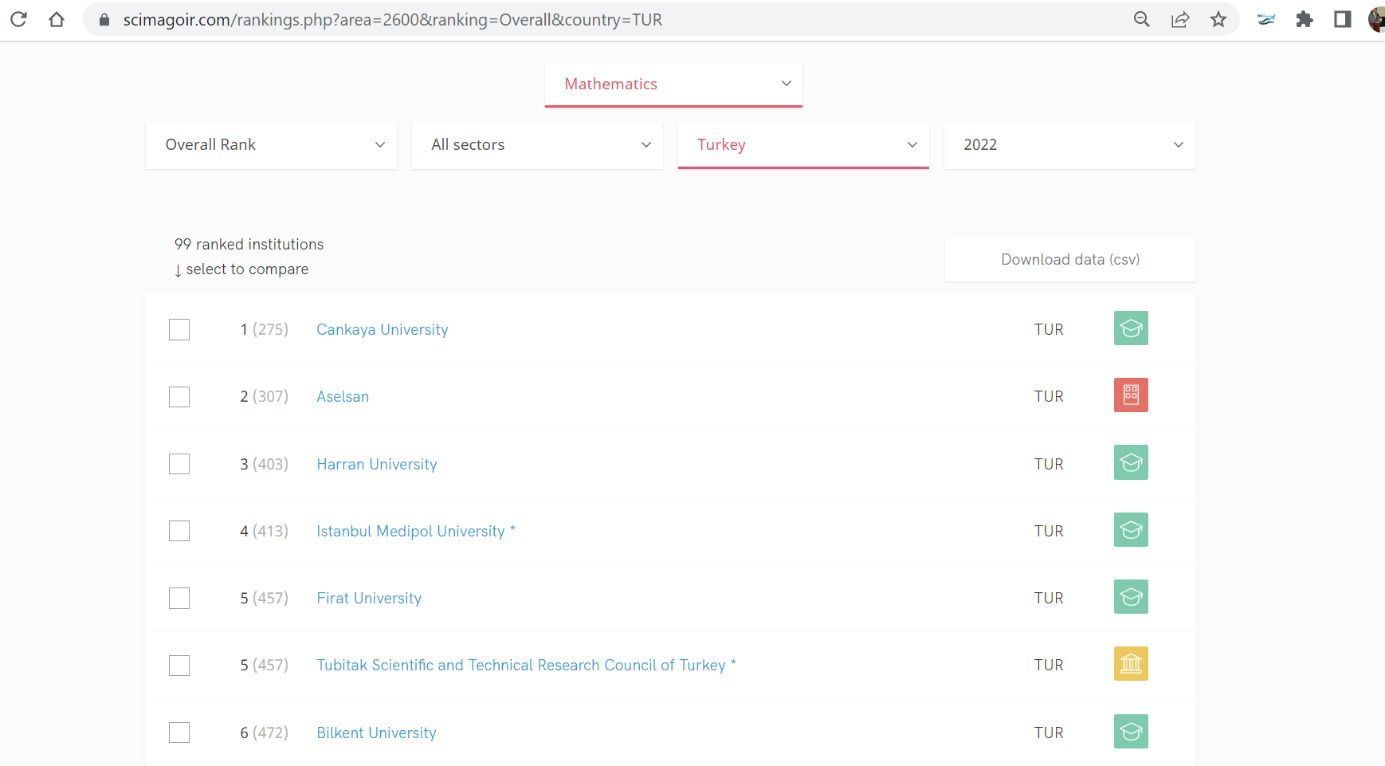Image resolution: width=1385 pixels, height=766 pixels.
Task: Click rank '3 (403)' text
Action: 264,464
